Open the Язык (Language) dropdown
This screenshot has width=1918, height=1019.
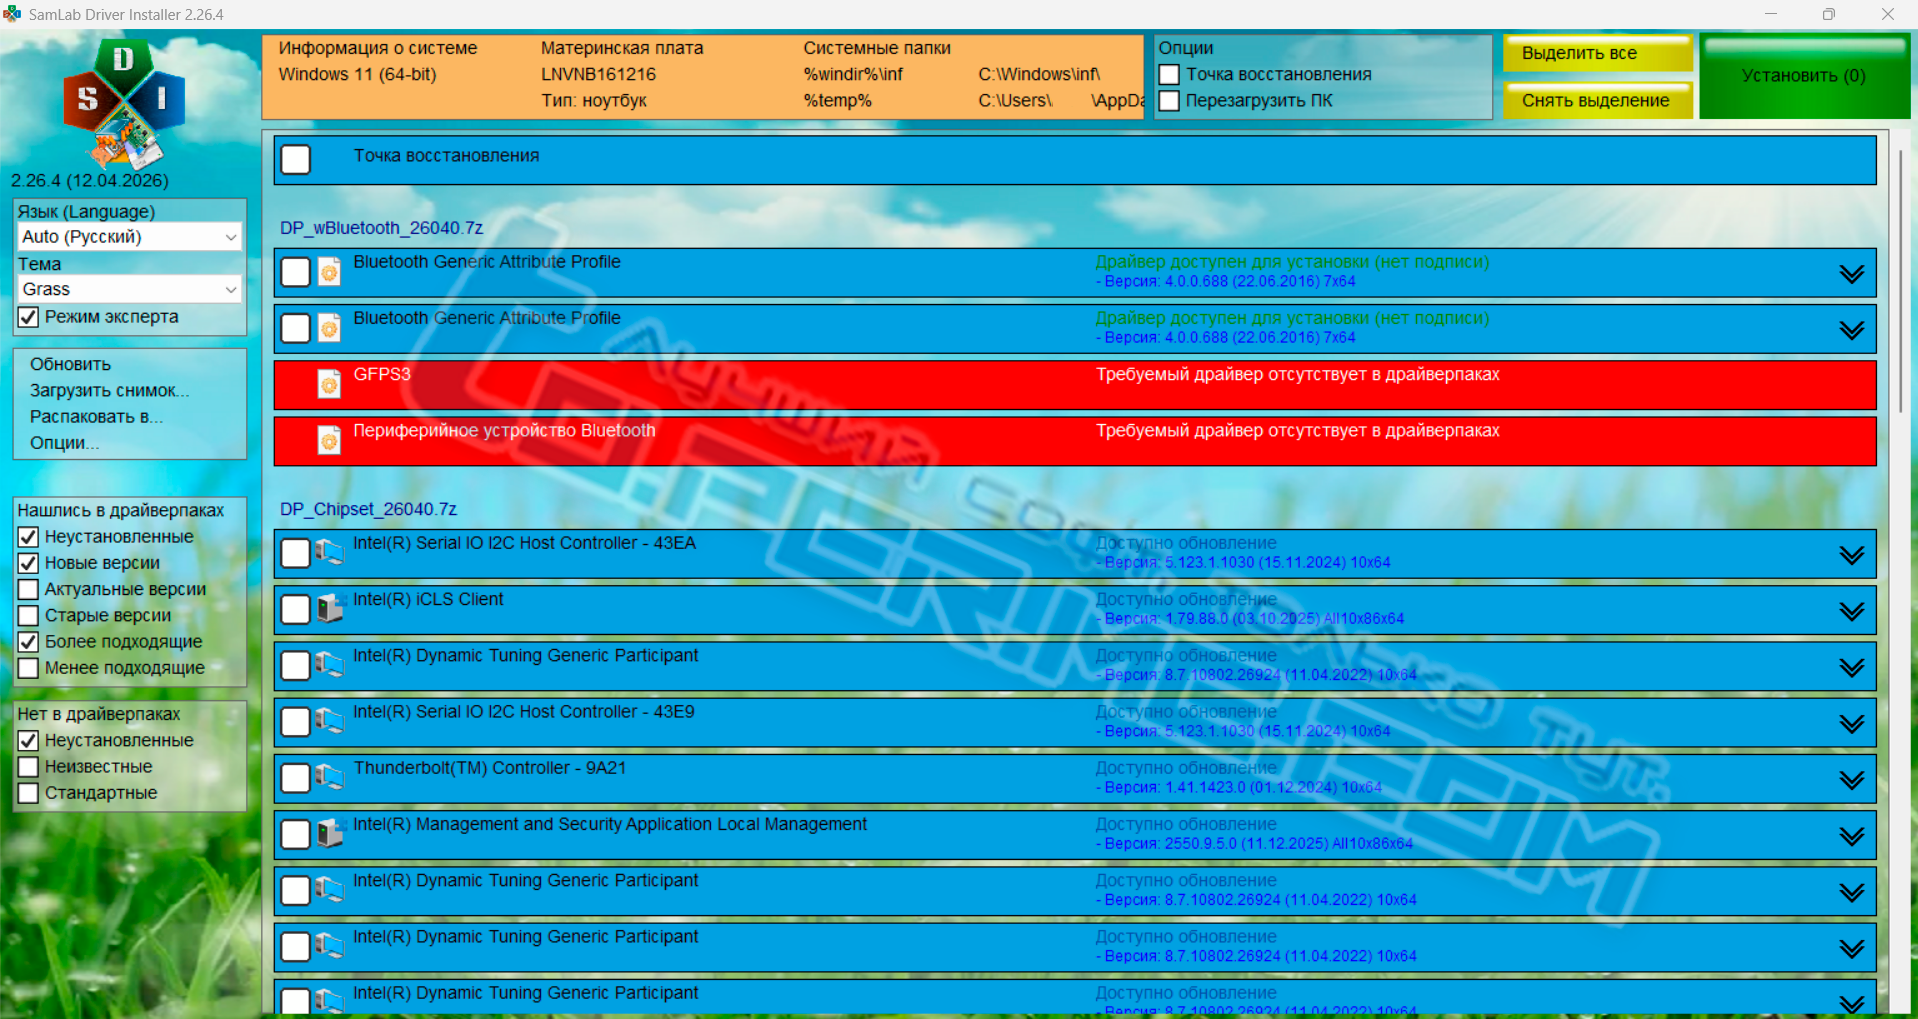coord(130,237)
